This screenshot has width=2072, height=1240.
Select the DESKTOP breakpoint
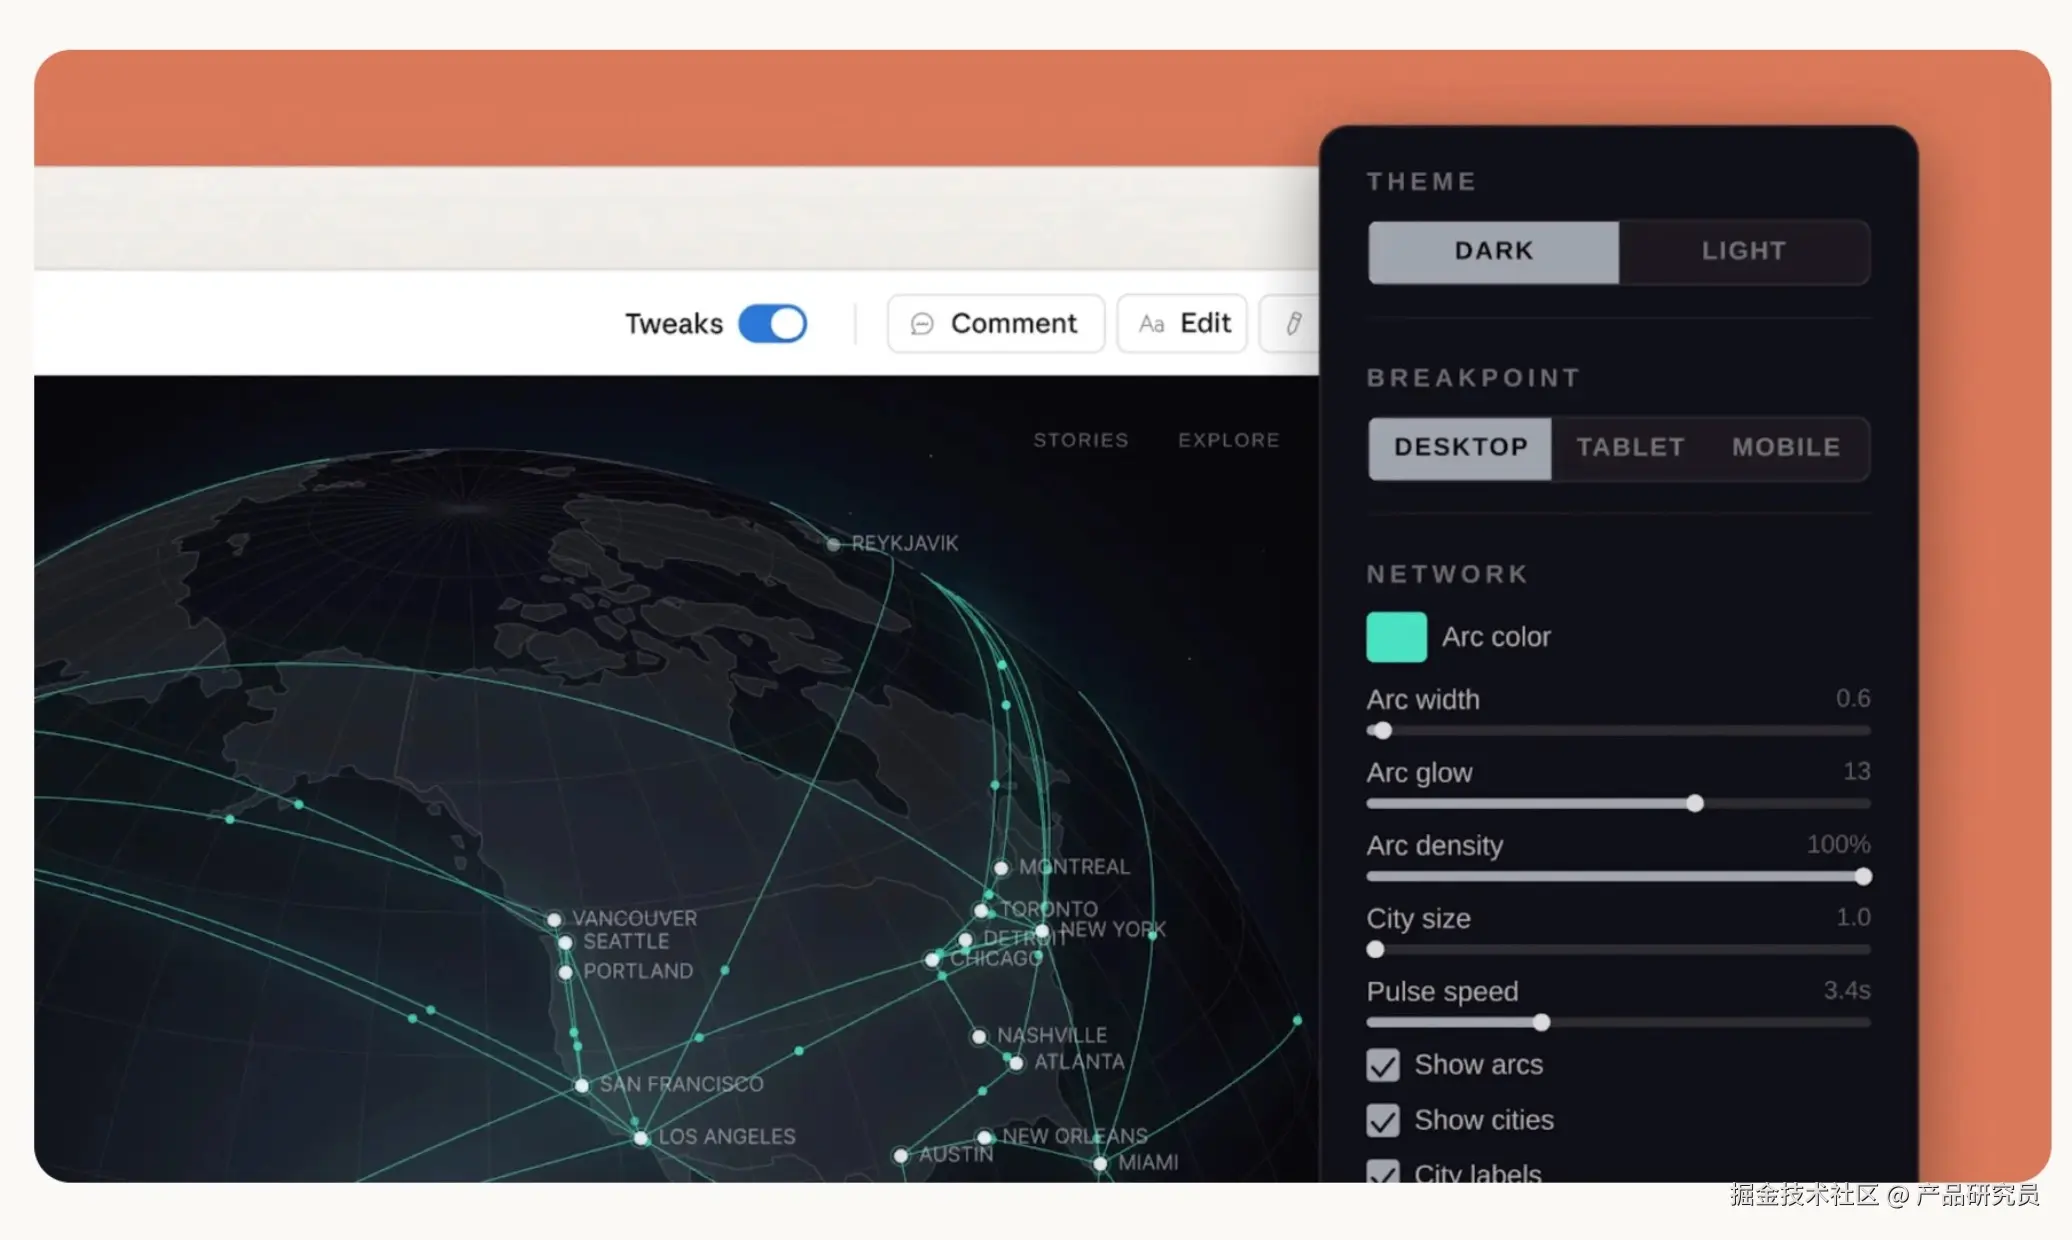[x=1460, y=447]
